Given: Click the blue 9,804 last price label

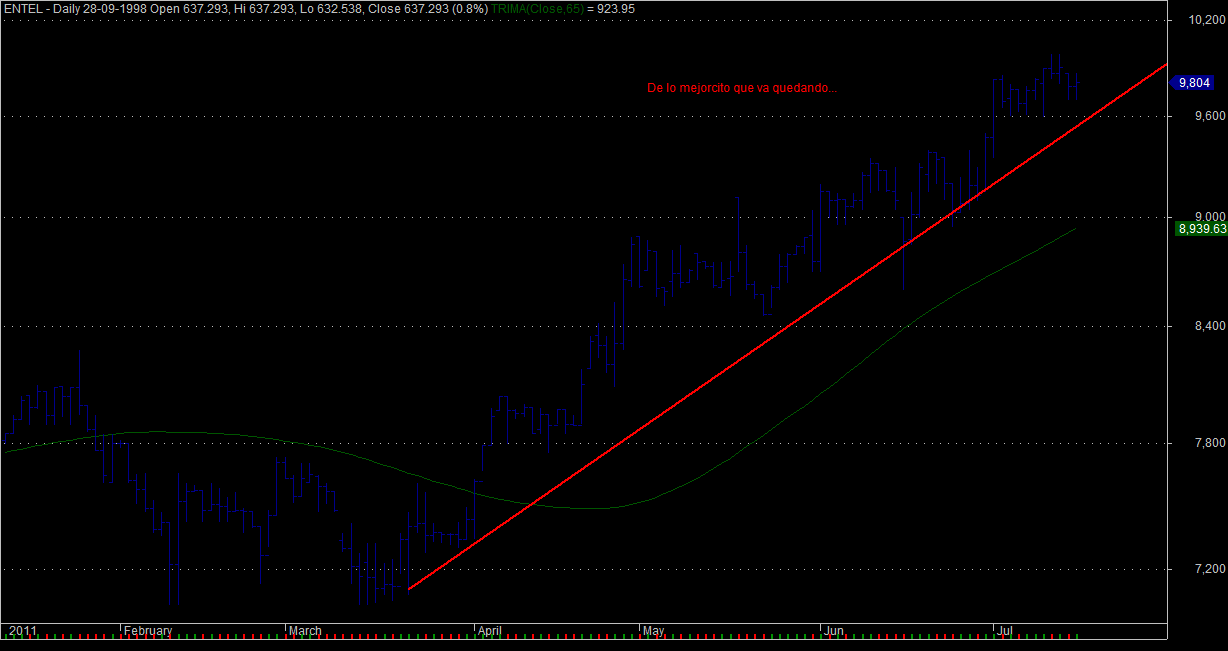Looking at the screenshot, I should (x=1194, y=83).
